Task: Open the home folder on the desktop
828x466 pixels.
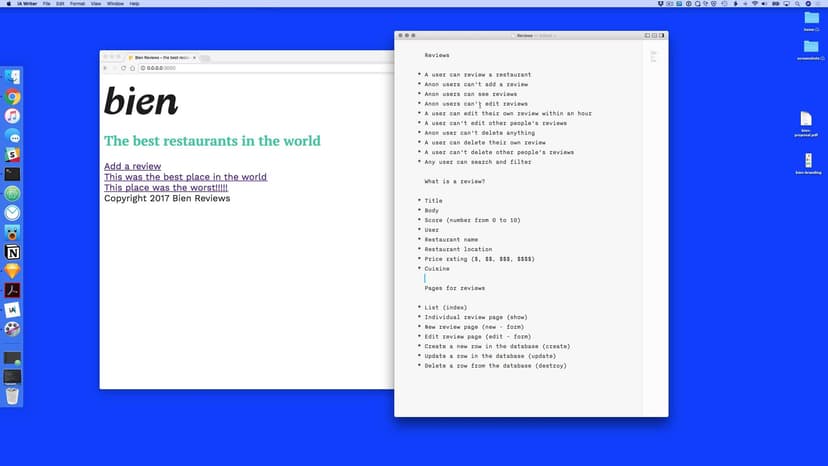Action: tap(811, 22)
